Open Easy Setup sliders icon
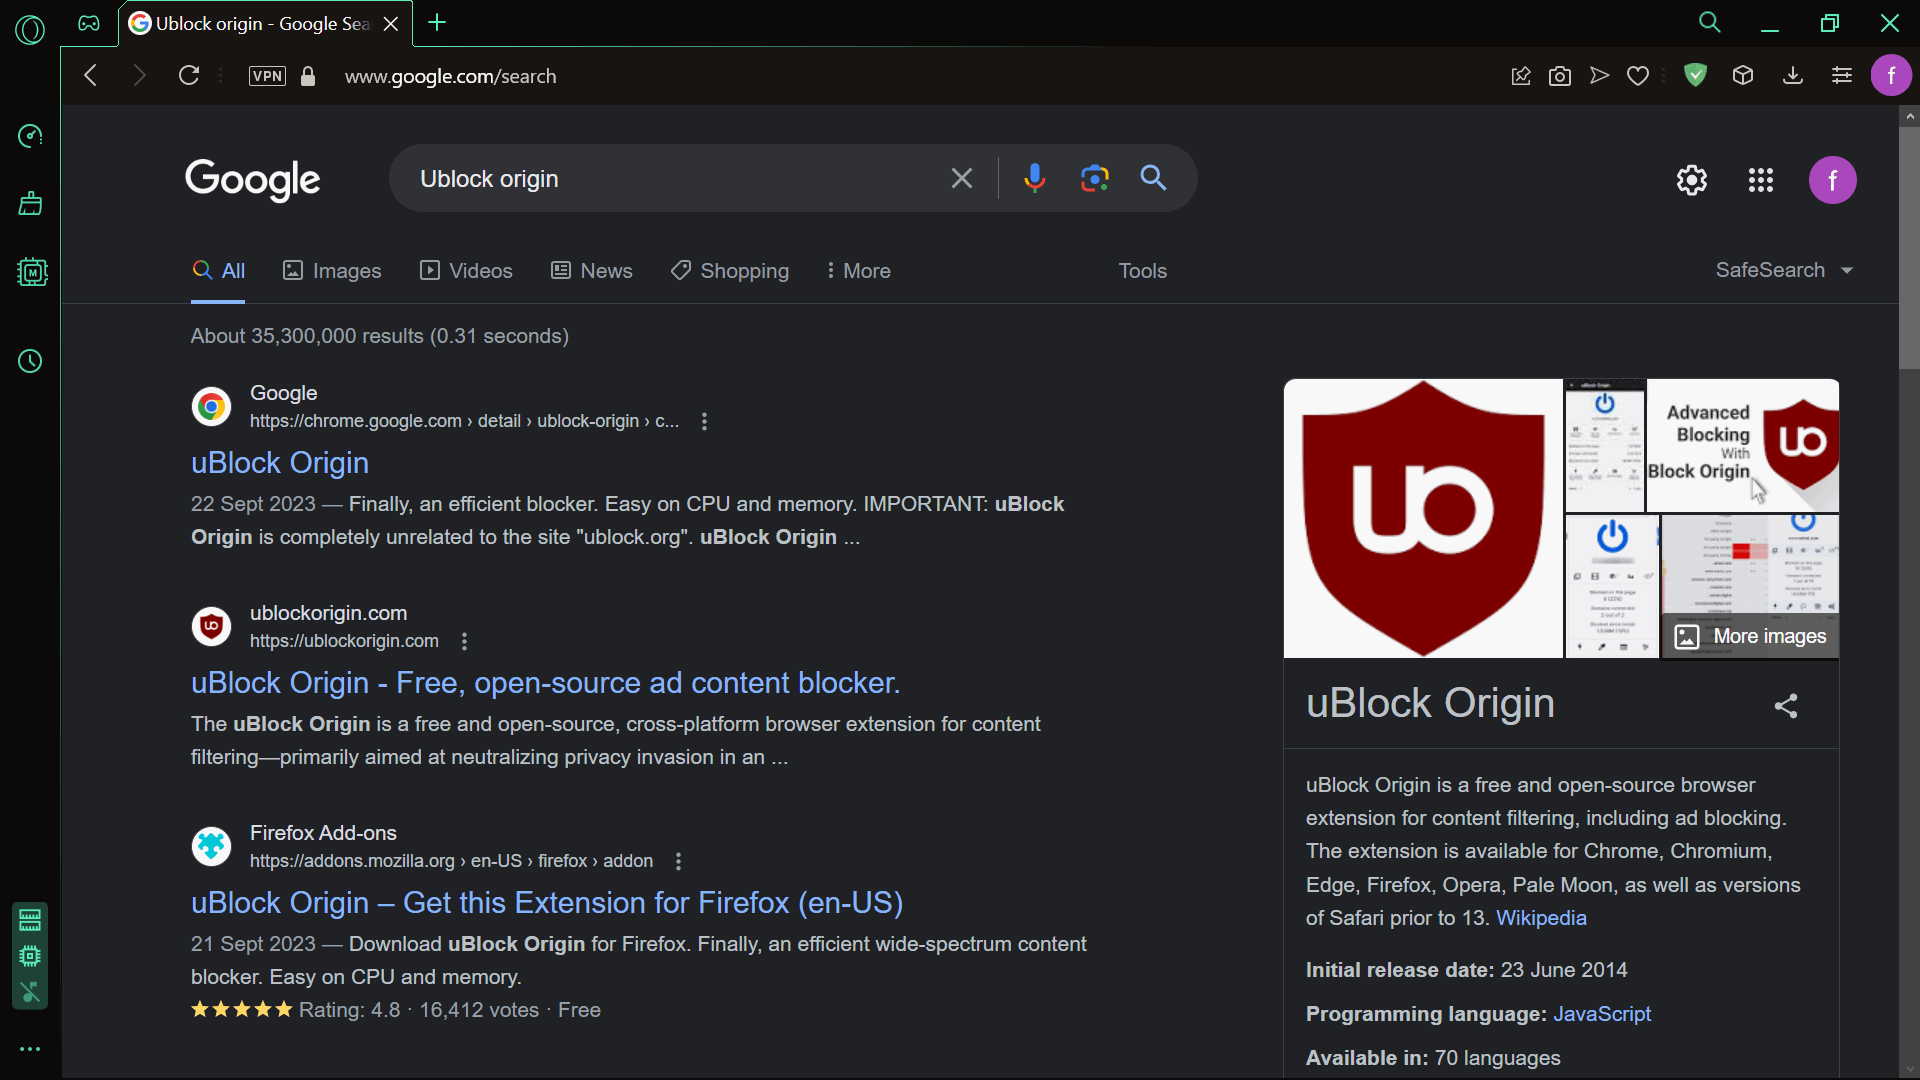The width and height of the screenshot is (1920, 1080). (1842, 75)
